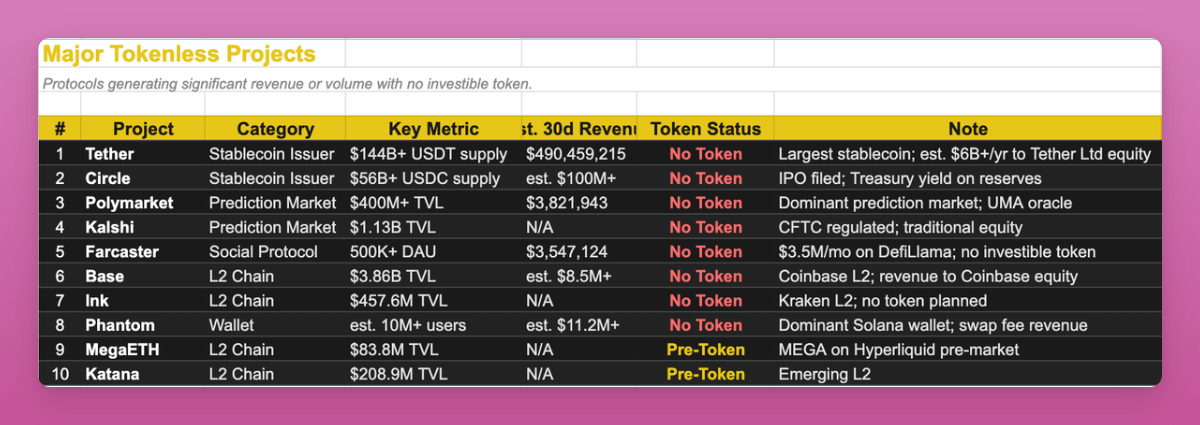Select 'Dominant Solana wallet' note
1200x425 pixels.
click(x=968, y=325)
